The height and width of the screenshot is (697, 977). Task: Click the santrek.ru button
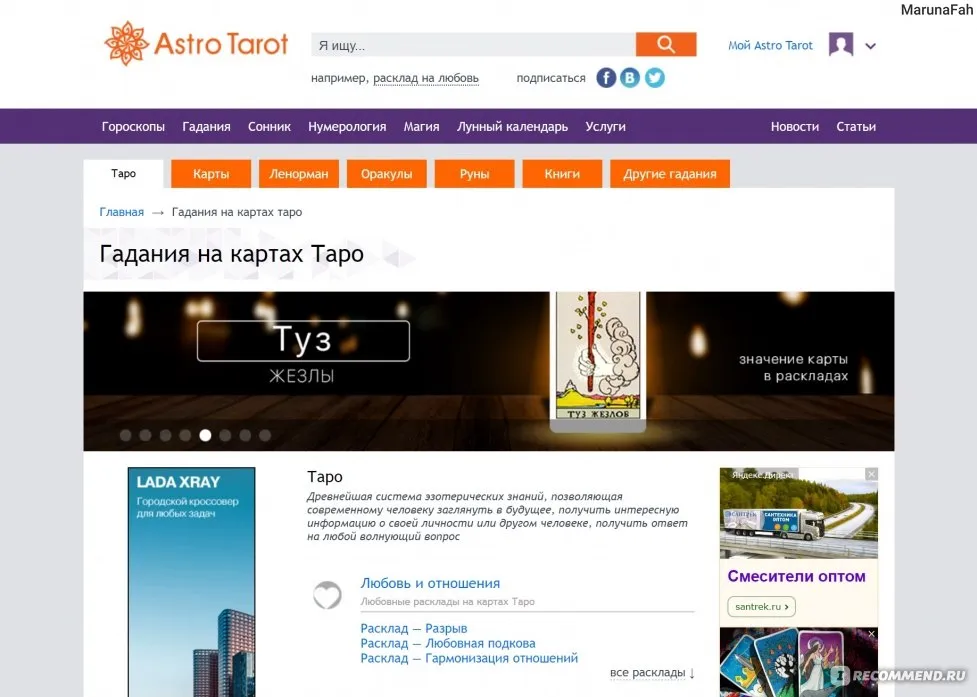(761, 607)
